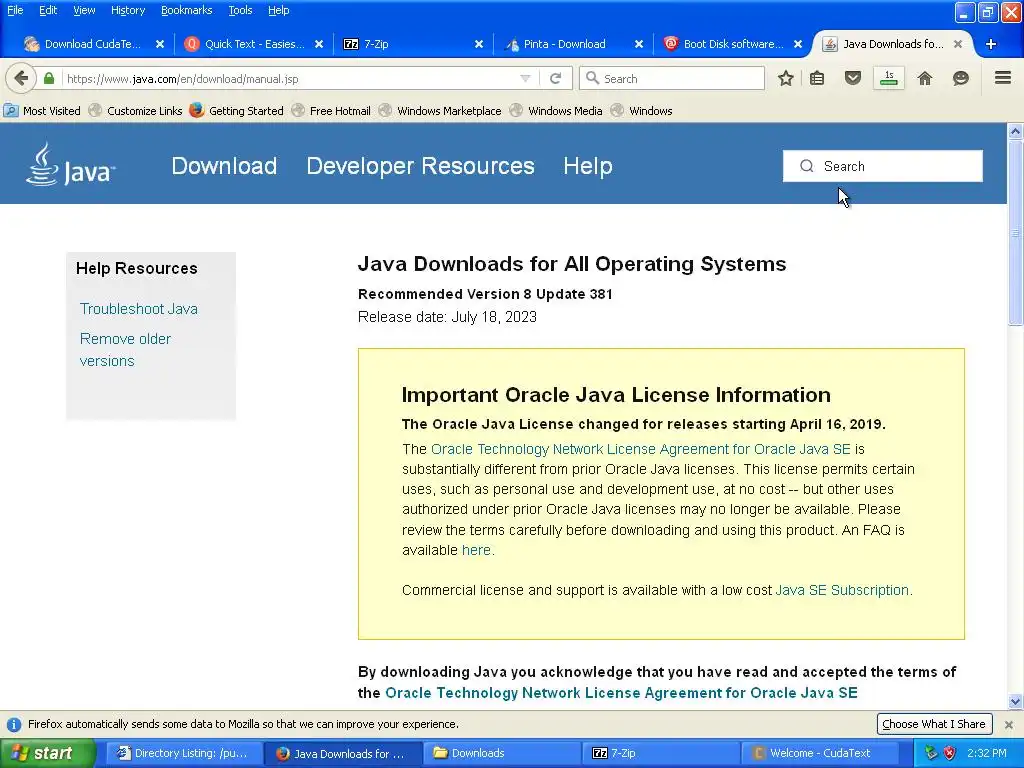Image resolution: width=1024 pixels, height=768 pixels.
Task: Open the Tools menu
Action: click(x=240, y=10)
